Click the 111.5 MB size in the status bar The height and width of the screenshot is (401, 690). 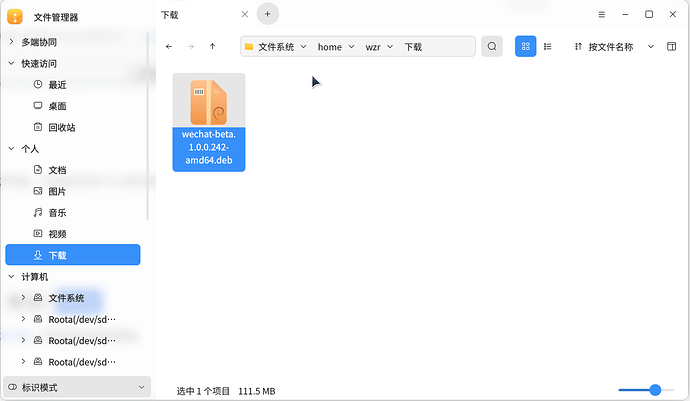(x=257, y=391)
